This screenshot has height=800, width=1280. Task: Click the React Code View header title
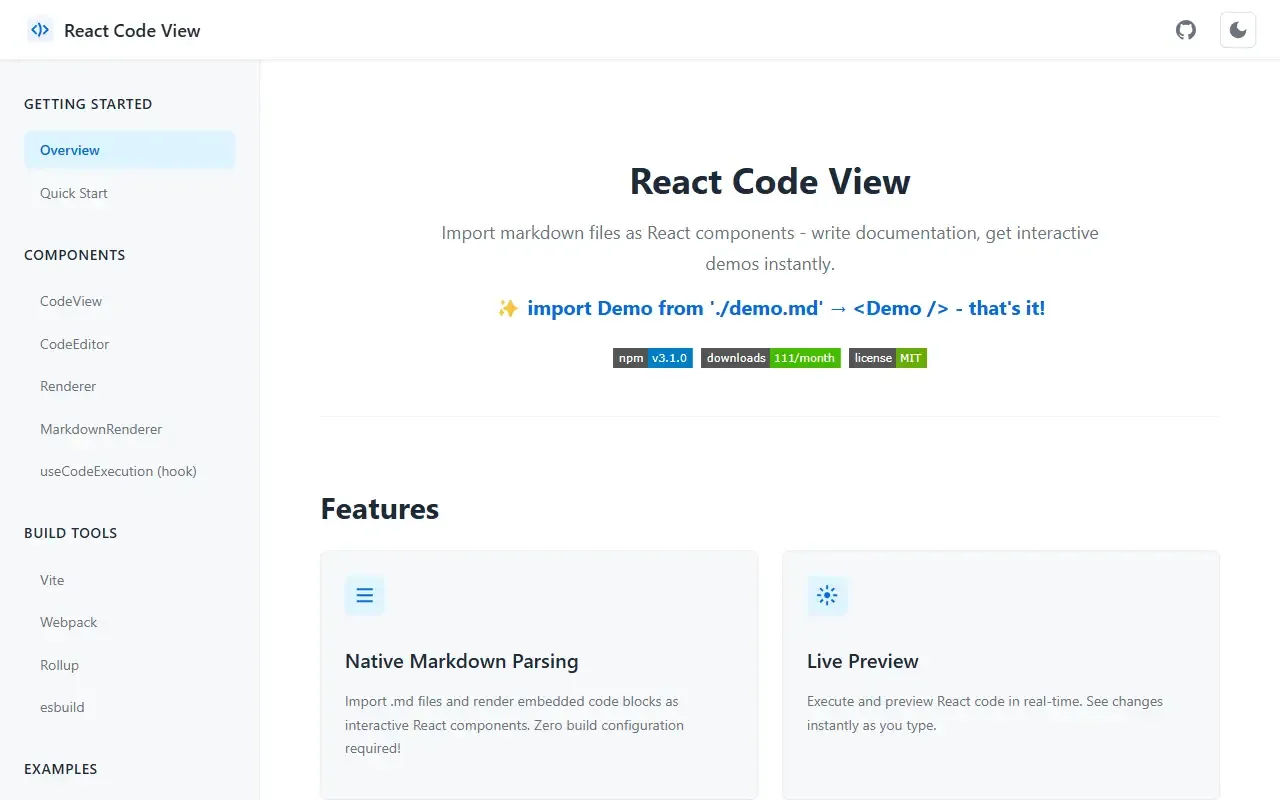[x=132, y=31]
